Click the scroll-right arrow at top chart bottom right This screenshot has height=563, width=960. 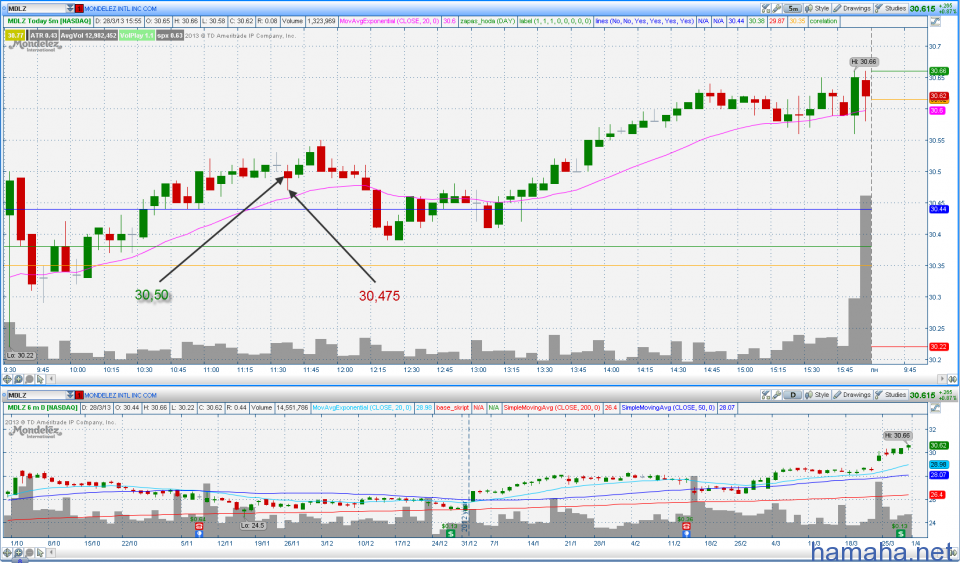click(x=942, y=379)
